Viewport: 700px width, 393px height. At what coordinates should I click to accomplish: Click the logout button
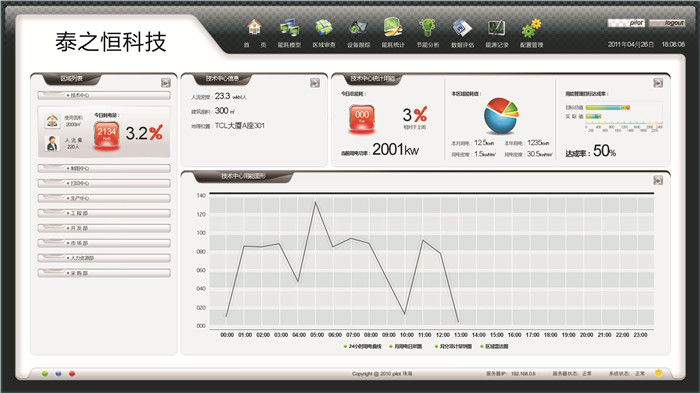pyautogui.click(x=667, y=23)
